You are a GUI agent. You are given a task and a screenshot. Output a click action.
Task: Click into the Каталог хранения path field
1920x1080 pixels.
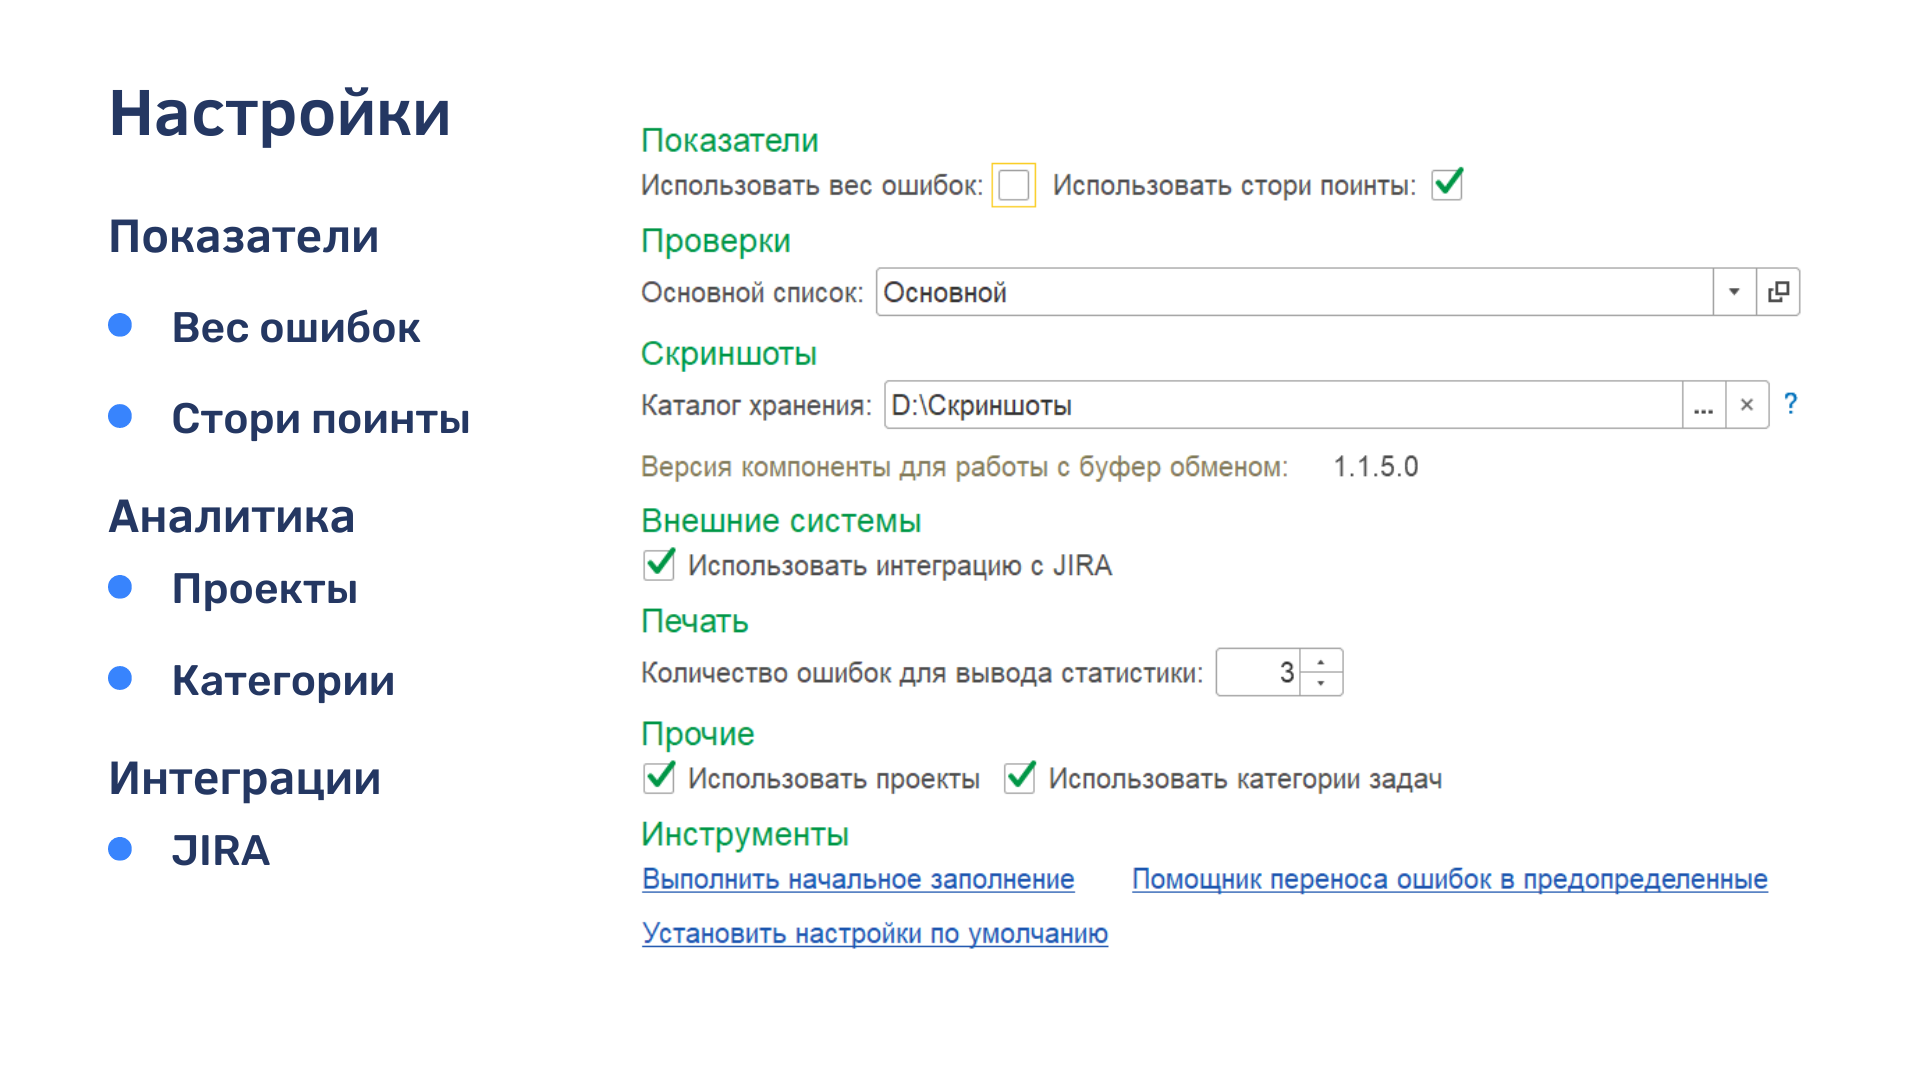(x=1280, y=405)
